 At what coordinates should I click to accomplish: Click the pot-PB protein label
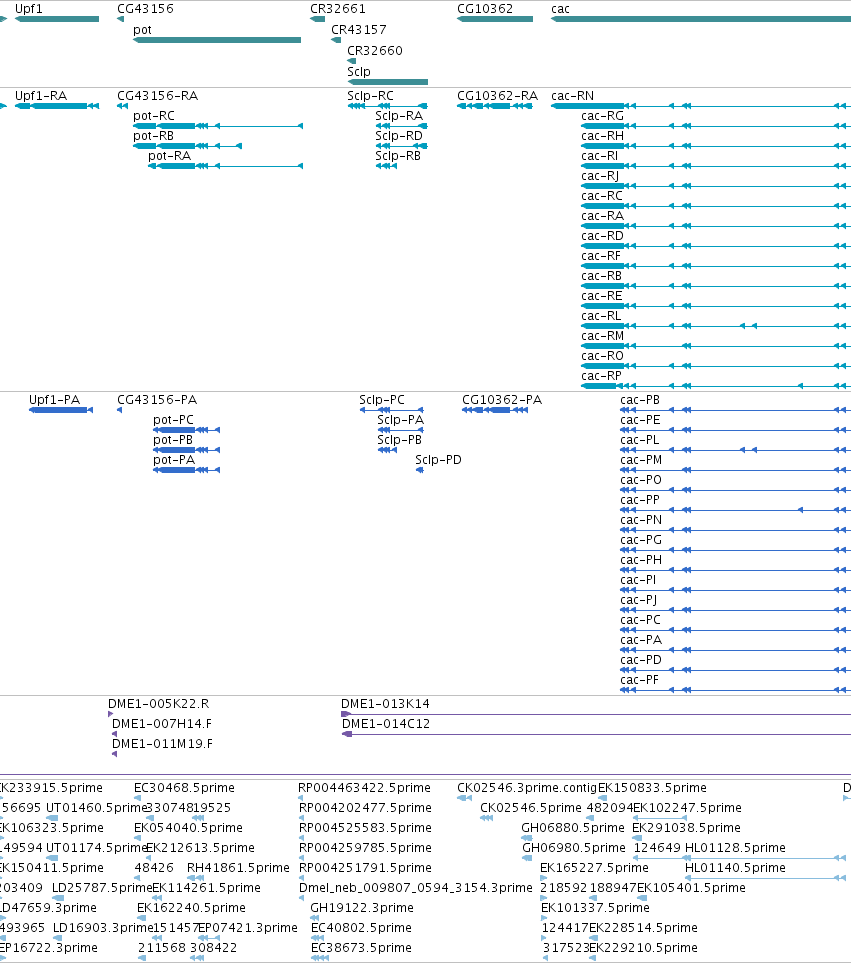pyautogui.click(x=173, y=440)
